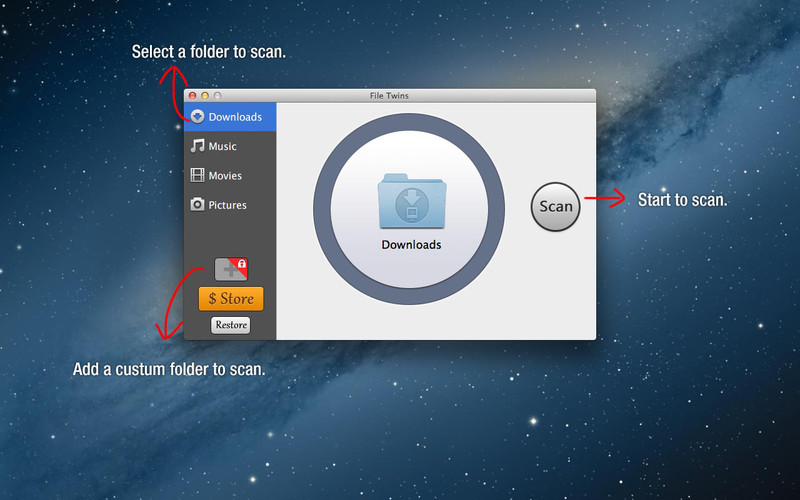
Task: Minimize the File Twins window
Action: 205,95
